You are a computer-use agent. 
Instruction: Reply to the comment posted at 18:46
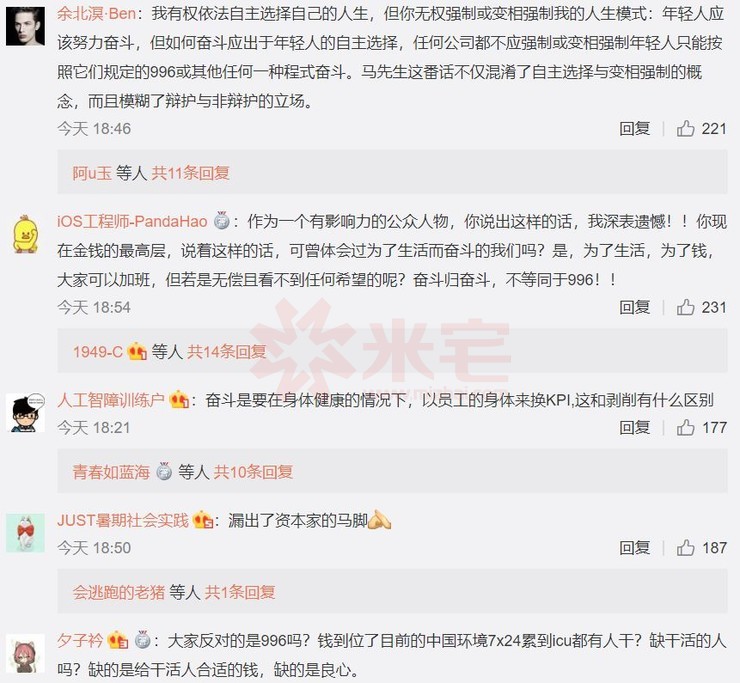pos(634,128)
